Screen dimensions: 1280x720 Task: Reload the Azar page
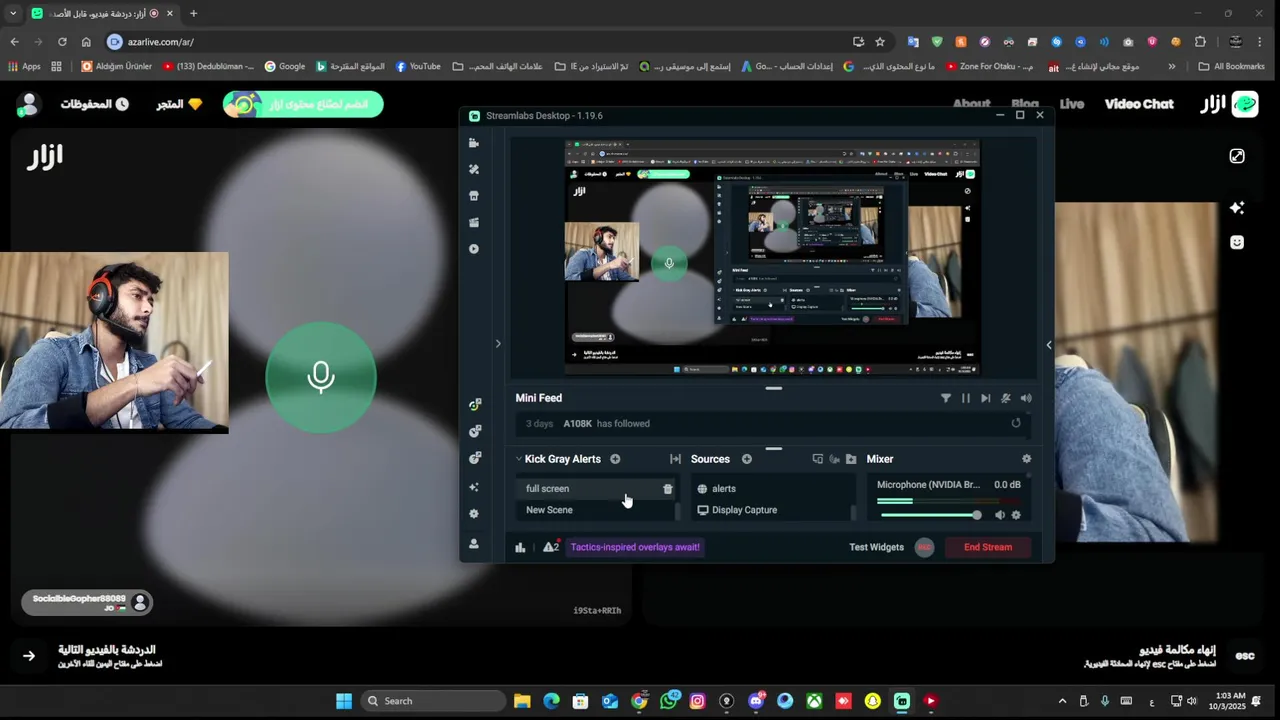pyautogui.click(x=62, y=42)
